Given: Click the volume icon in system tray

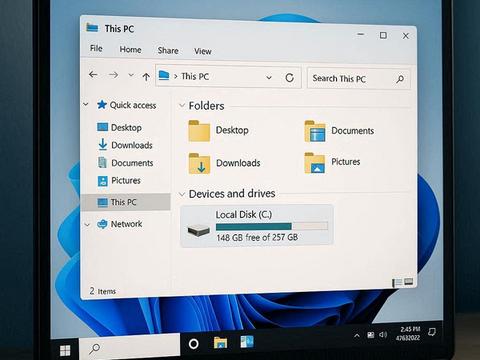Looking at the screenshot, I should (383, 334).
